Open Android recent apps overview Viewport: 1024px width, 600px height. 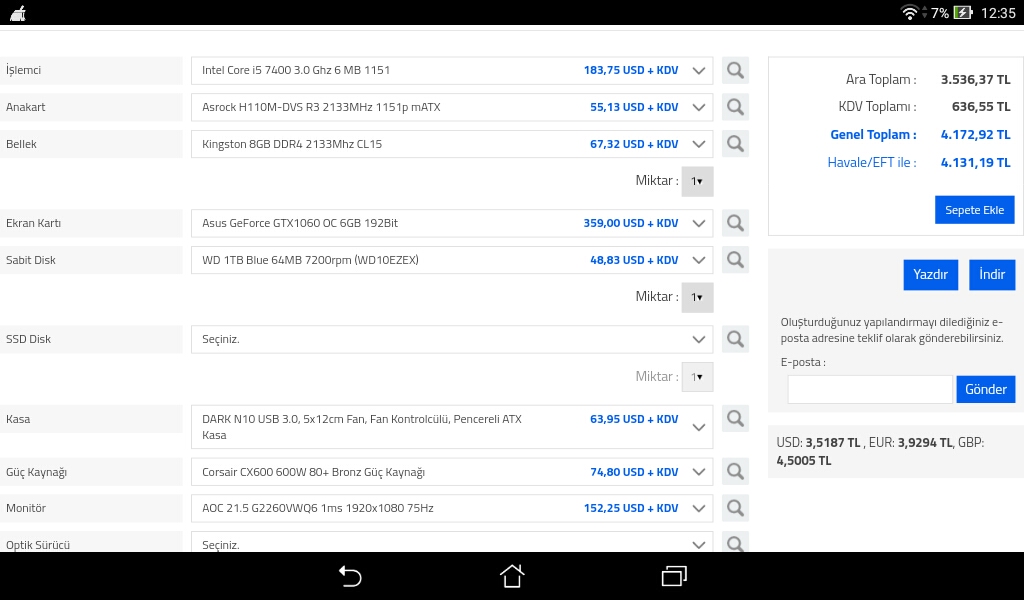tap(674, 576)
